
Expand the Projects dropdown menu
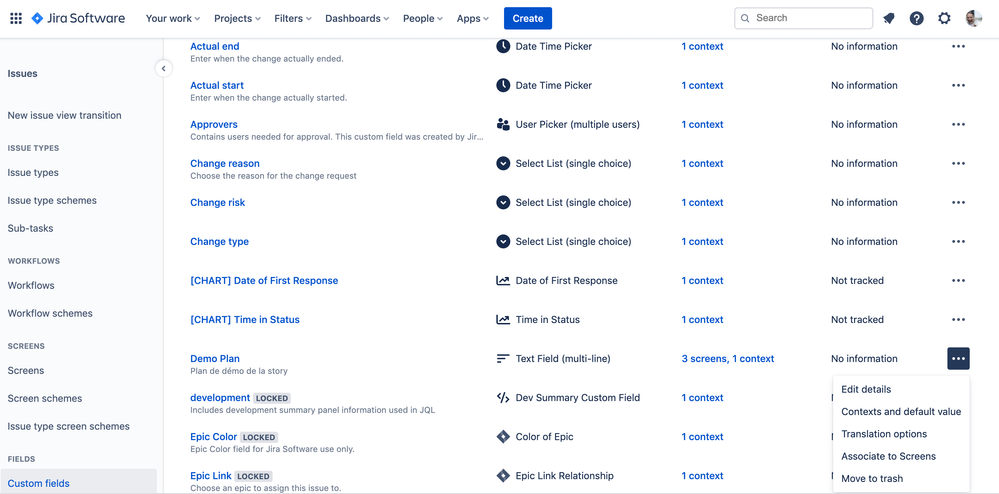click(x=237, y=18)
